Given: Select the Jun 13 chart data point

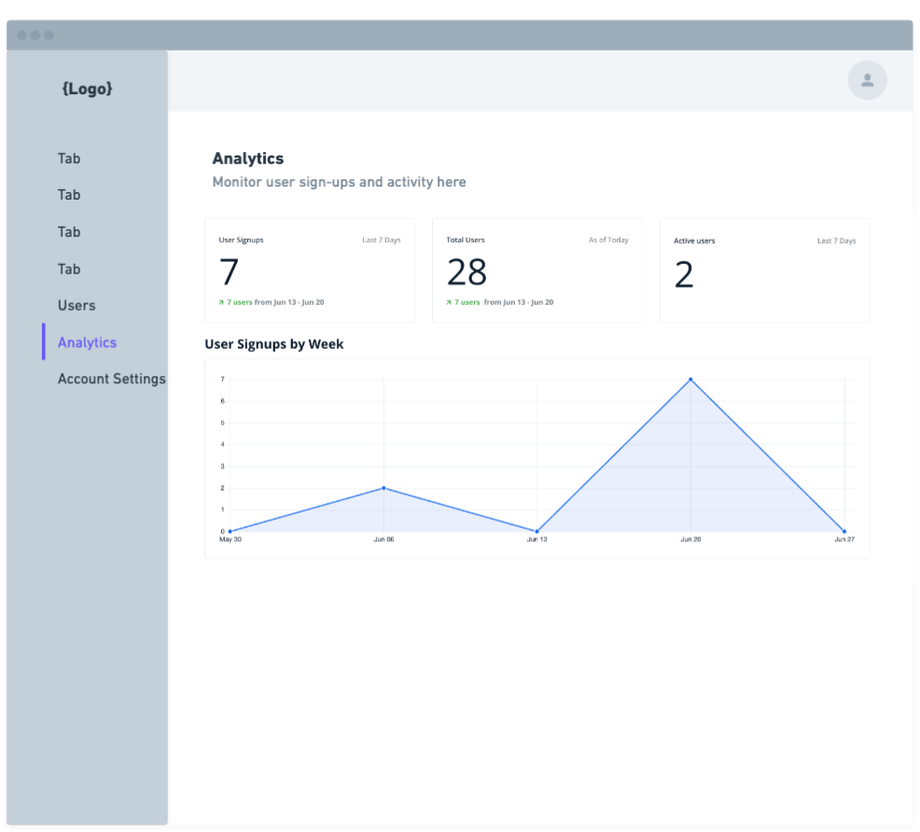Looking at the screenshot, I should tap(537, 532).
